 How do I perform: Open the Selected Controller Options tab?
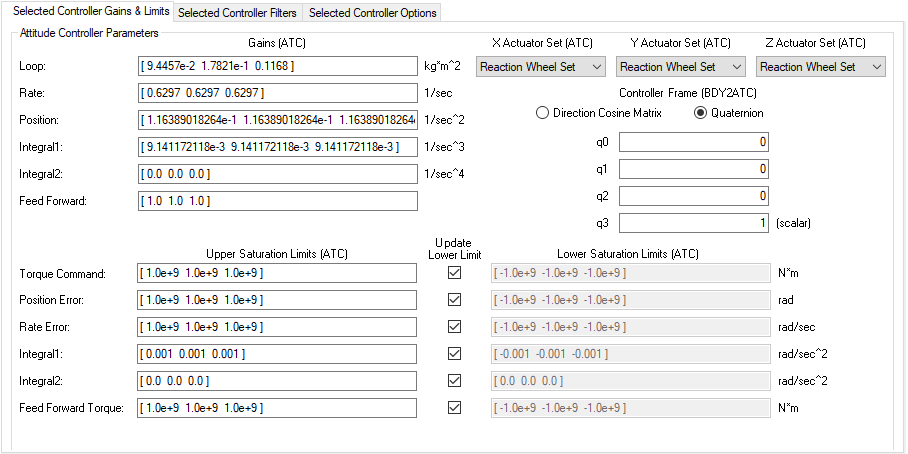coord(372,13)
